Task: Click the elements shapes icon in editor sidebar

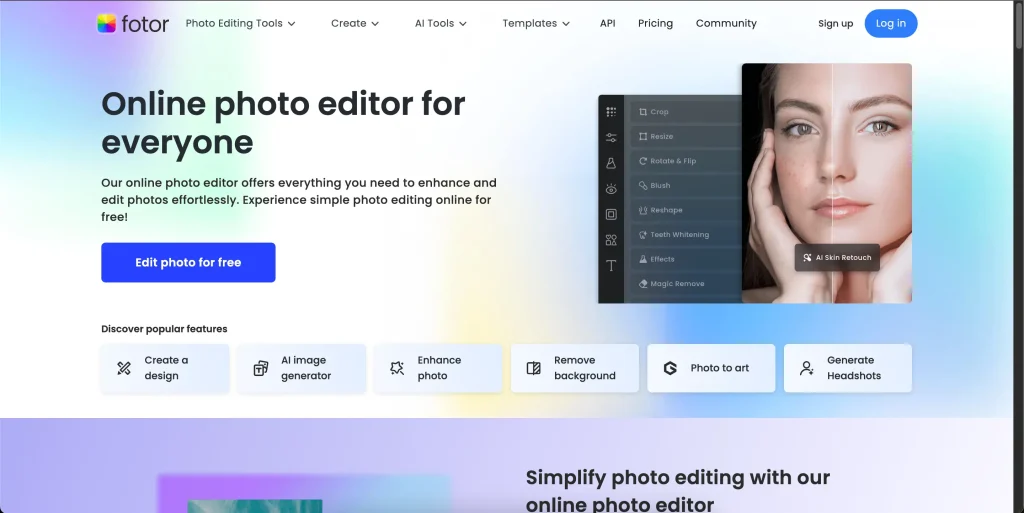Action: point(611,240)
